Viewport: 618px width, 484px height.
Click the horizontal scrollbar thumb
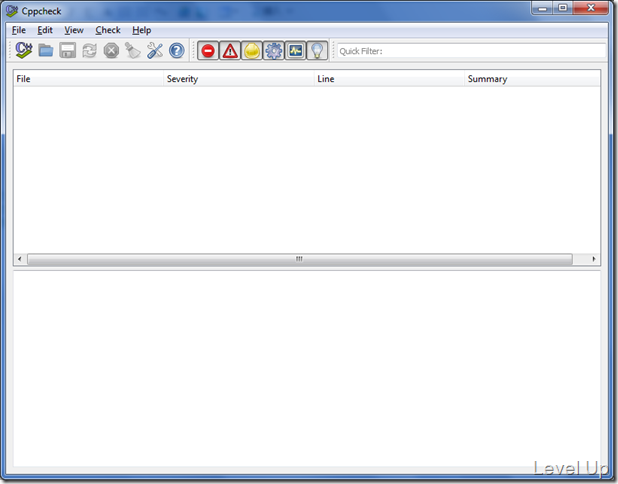(300, 259)
